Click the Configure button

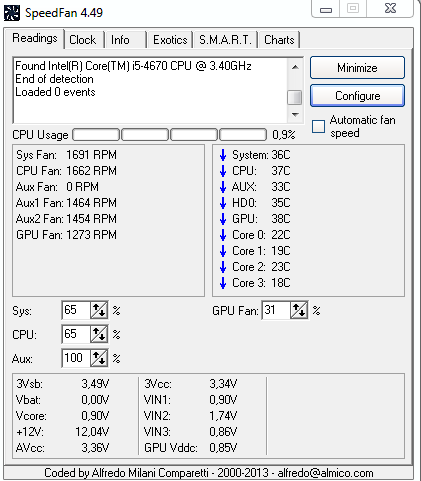pos(357,96)
